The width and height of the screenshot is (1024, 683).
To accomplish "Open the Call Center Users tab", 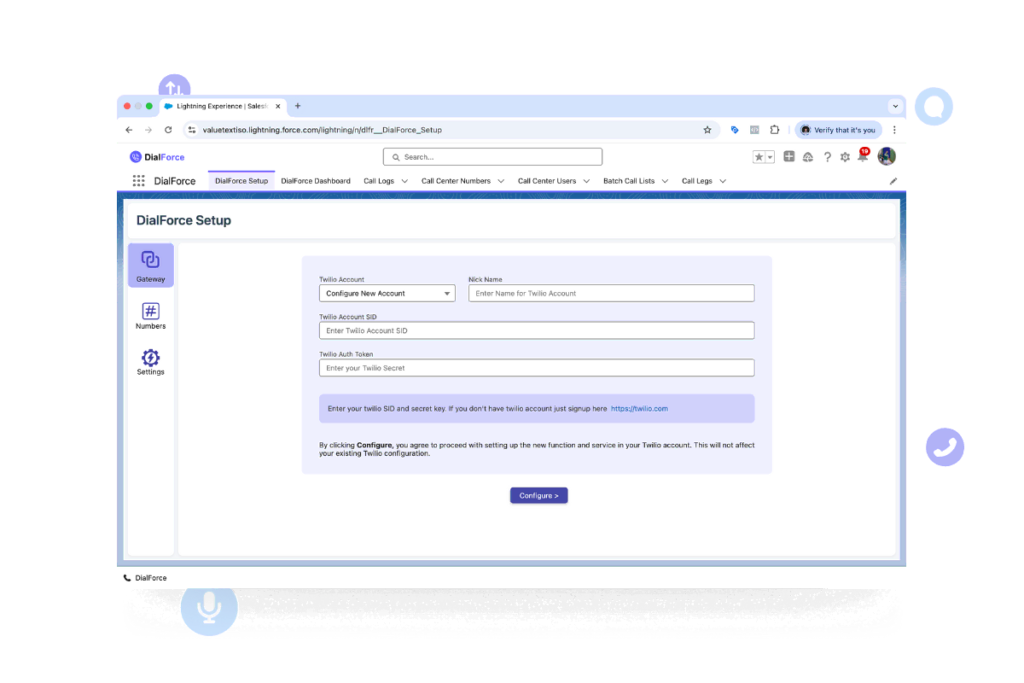I will 548,181.
